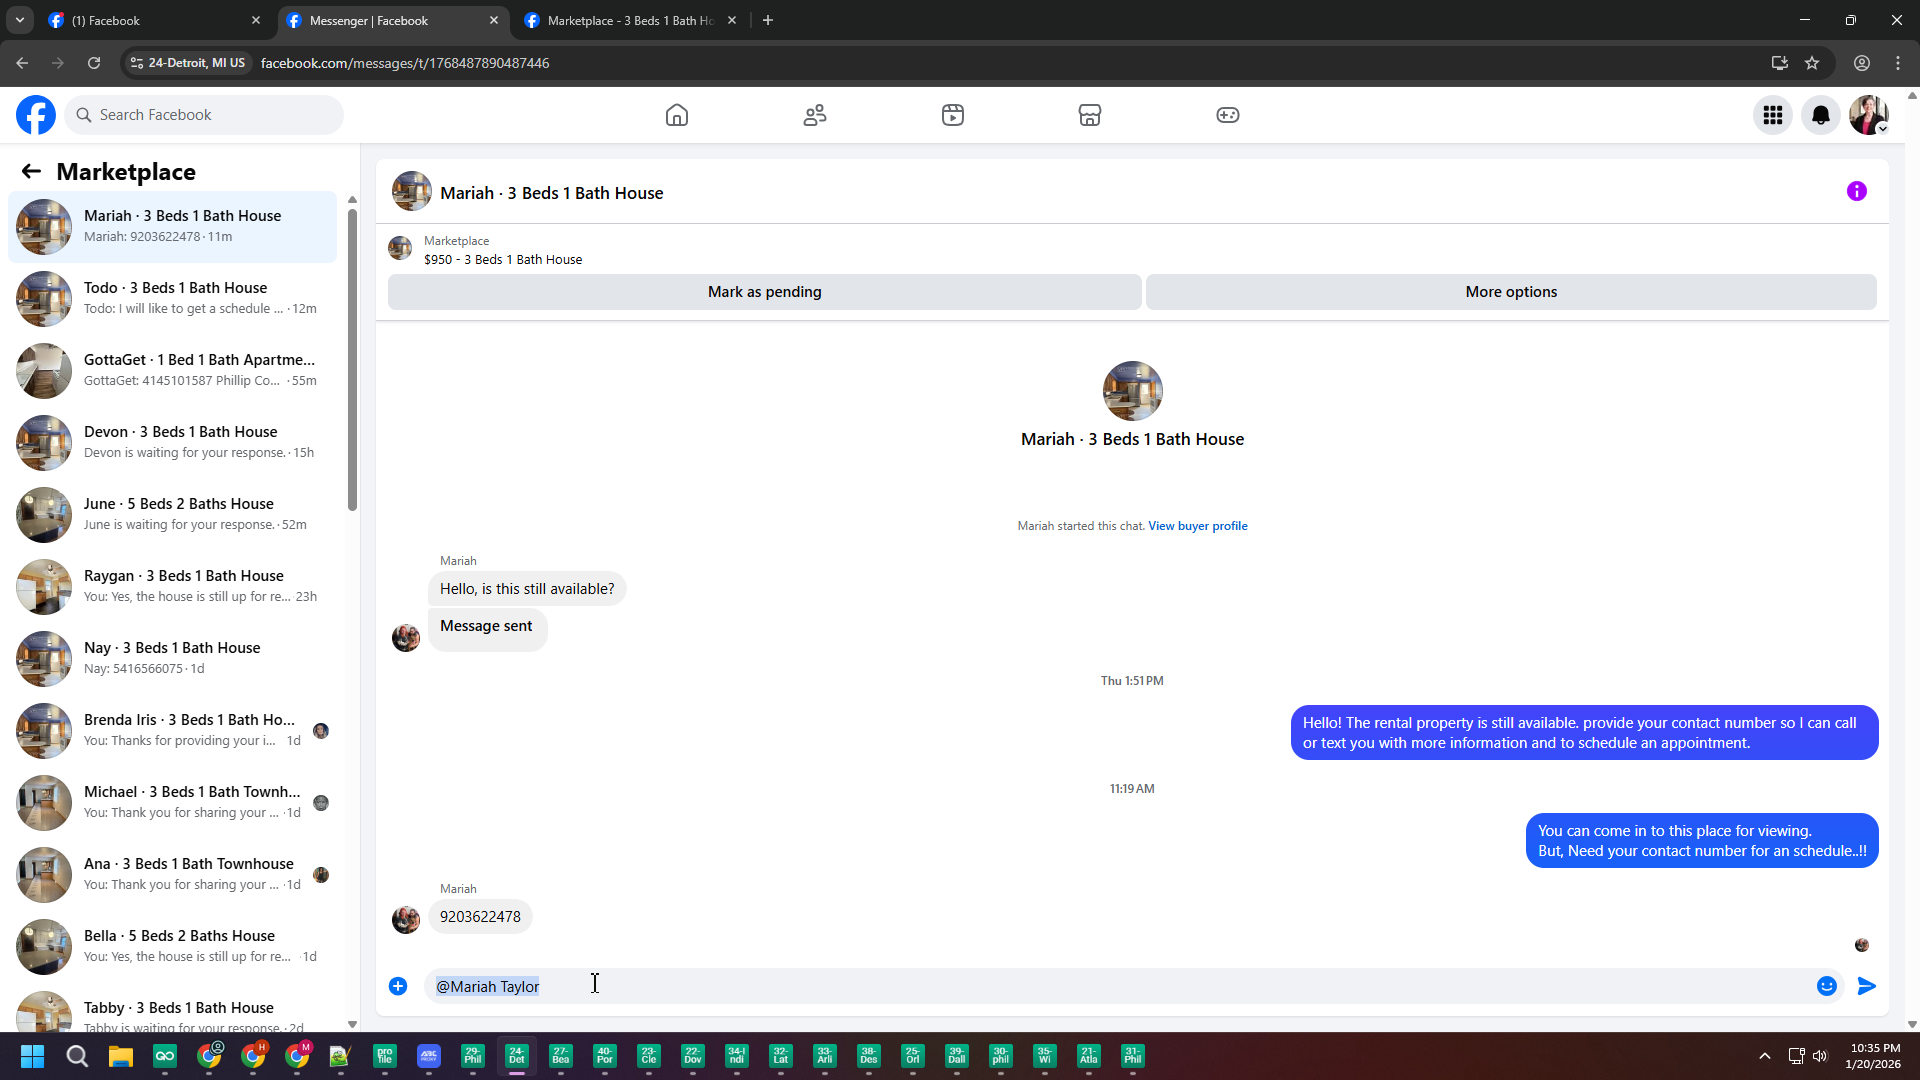Viewport: 1920px width, 1080px height.
Task: Bookmark this page with the star icon
Action: [1812, 63]
